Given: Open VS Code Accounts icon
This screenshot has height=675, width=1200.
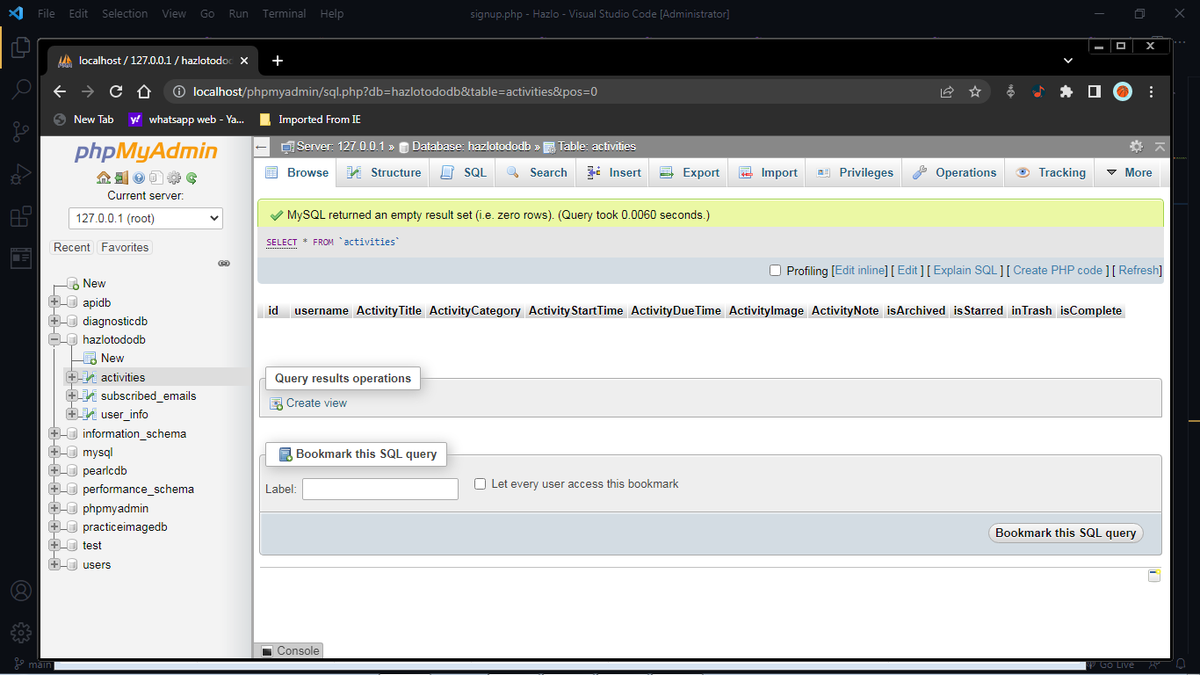Looking at the screenshot, I should [x=20, y=591].
